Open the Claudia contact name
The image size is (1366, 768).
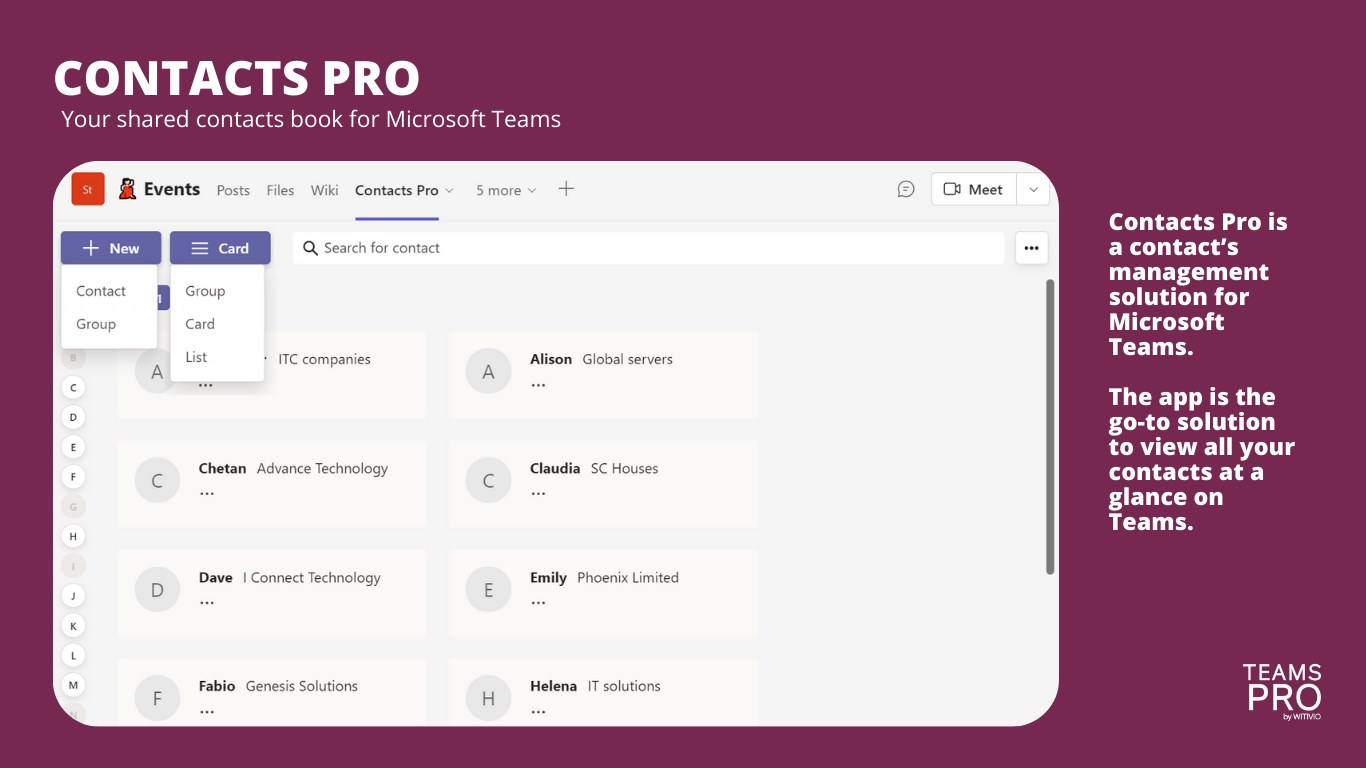pyautogui.click(x=555, y=468)
